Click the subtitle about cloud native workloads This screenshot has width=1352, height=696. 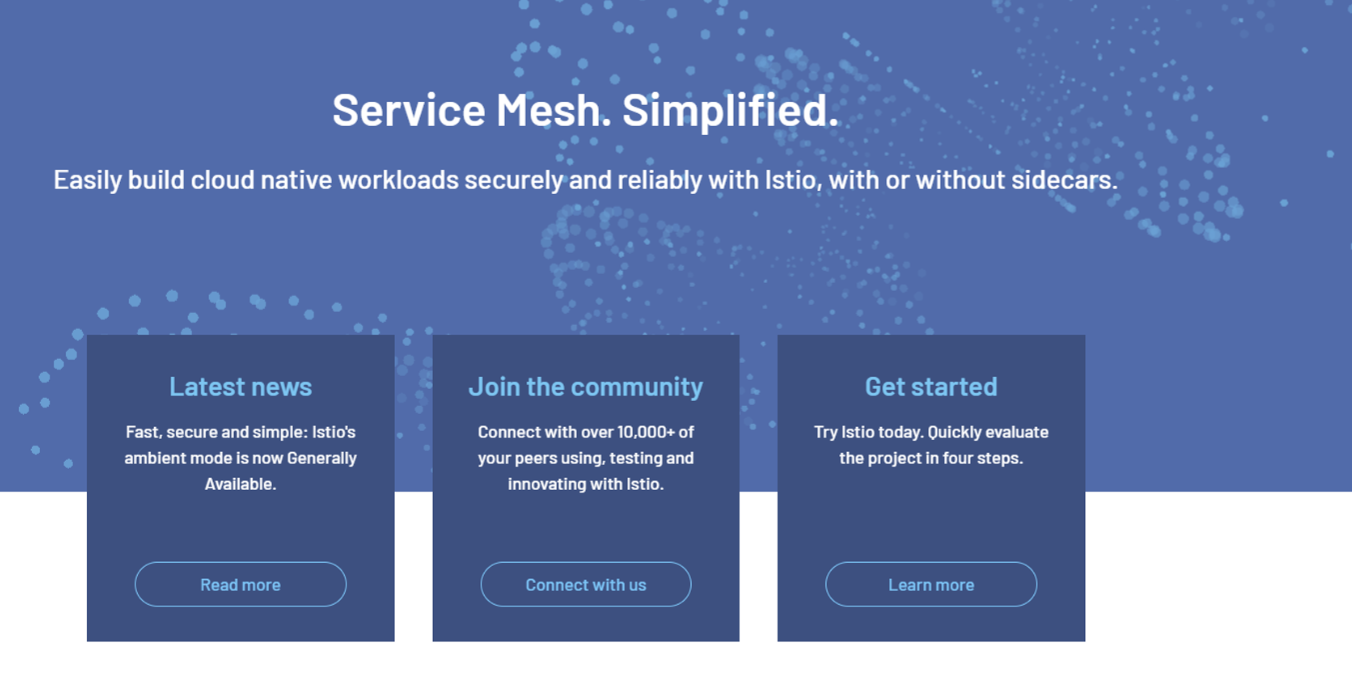585,180
